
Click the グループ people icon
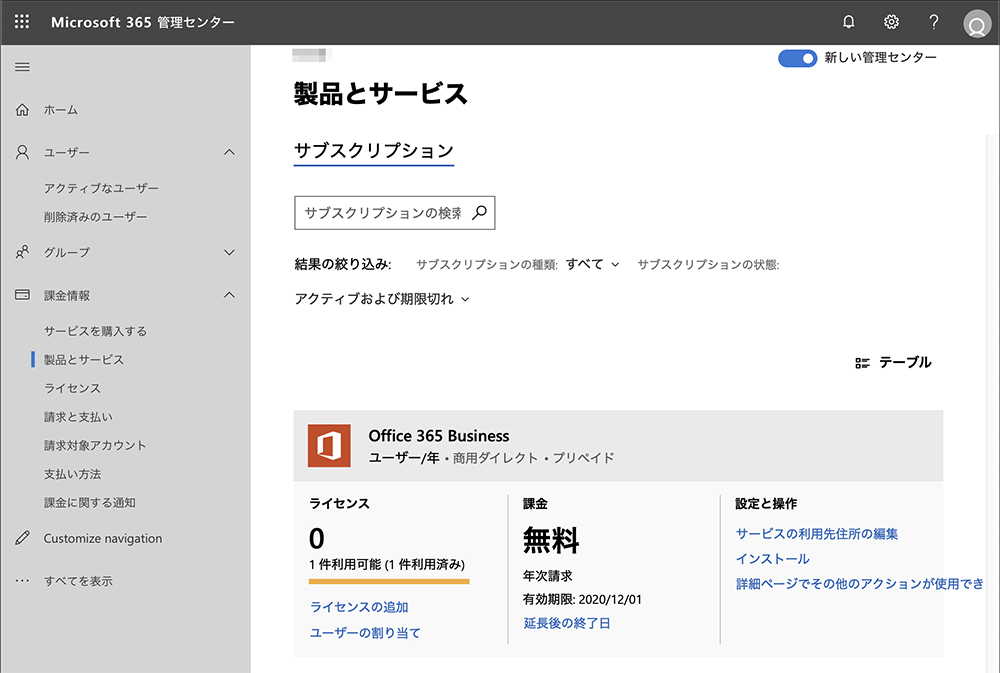coord(22,253)
